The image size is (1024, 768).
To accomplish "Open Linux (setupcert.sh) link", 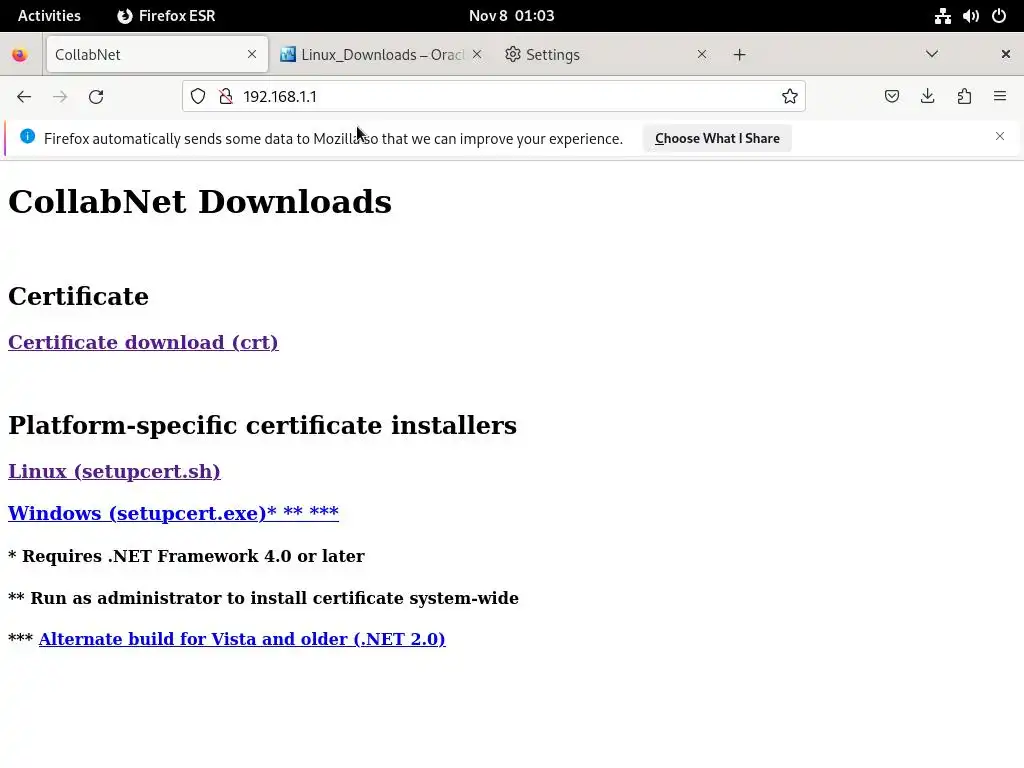I will tap(114, 472).
